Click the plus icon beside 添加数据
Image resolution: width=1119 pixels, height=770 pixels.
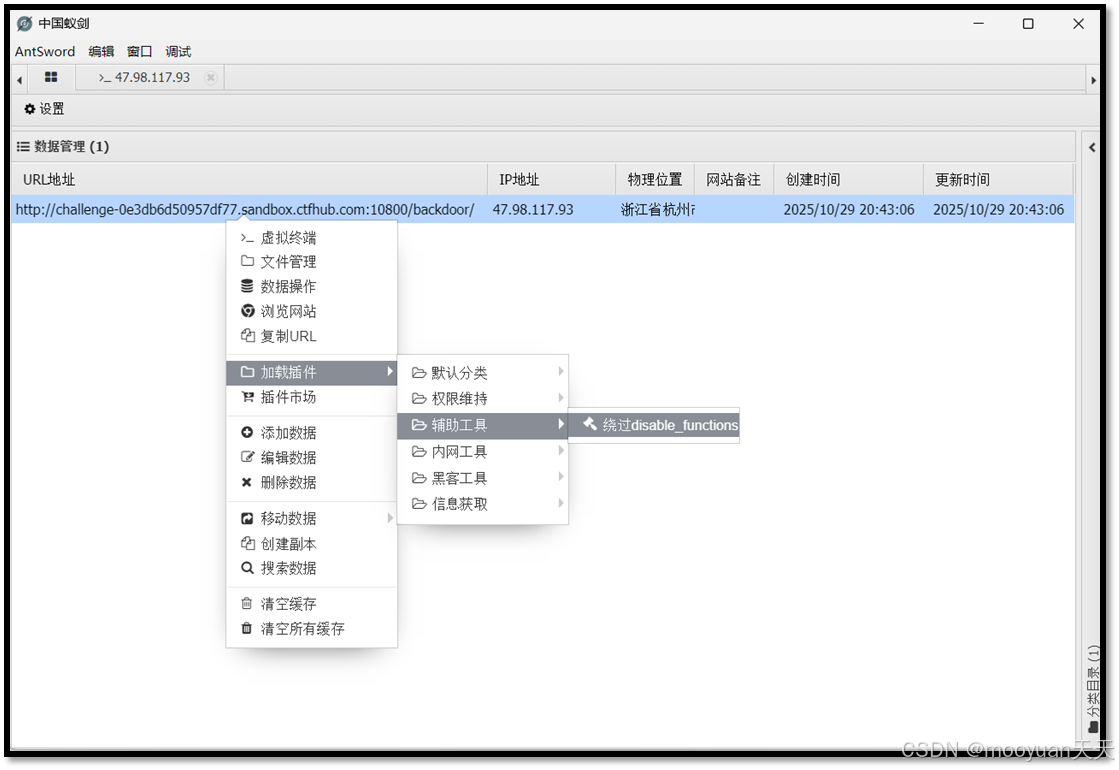coord(247,432)
